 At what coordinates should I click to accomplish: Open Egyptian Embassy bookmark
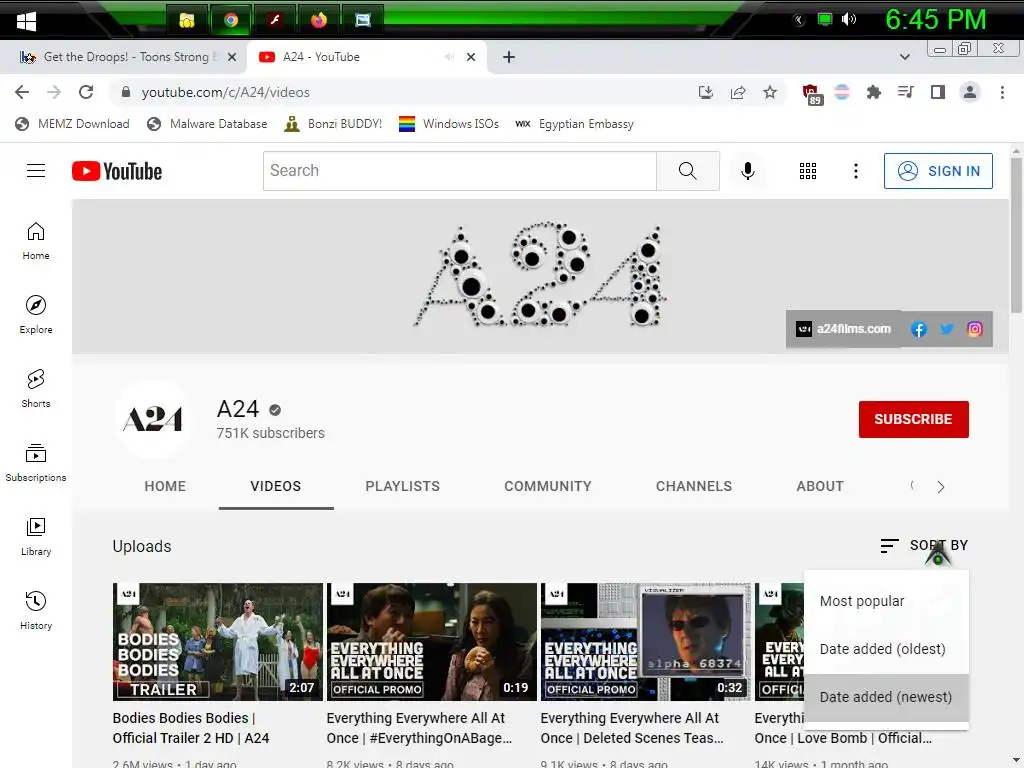(575, 124)
